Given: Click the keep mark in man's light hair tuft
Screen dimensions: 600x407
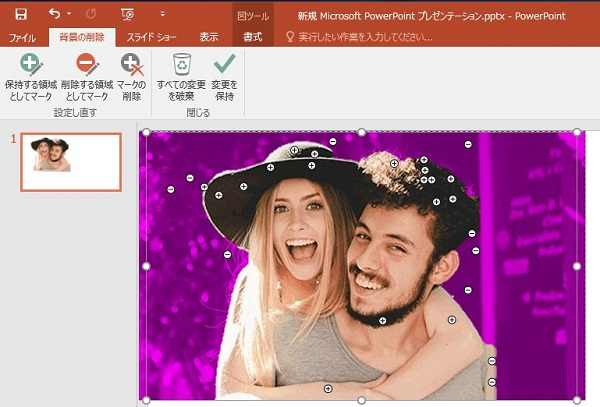Looking at the screenshot, I should tap(394, 163).
